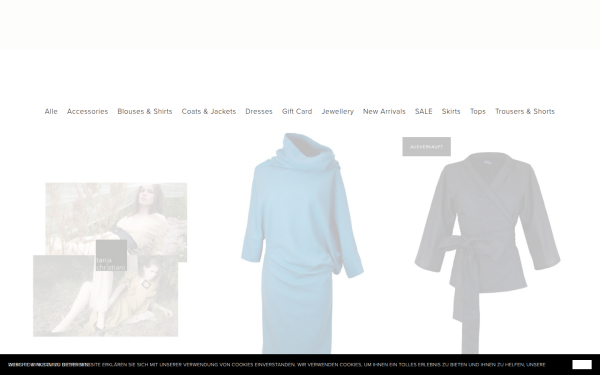600x375 pixels.
Task: Open the tanja christiani gift card image
Action: coord(110,259)
